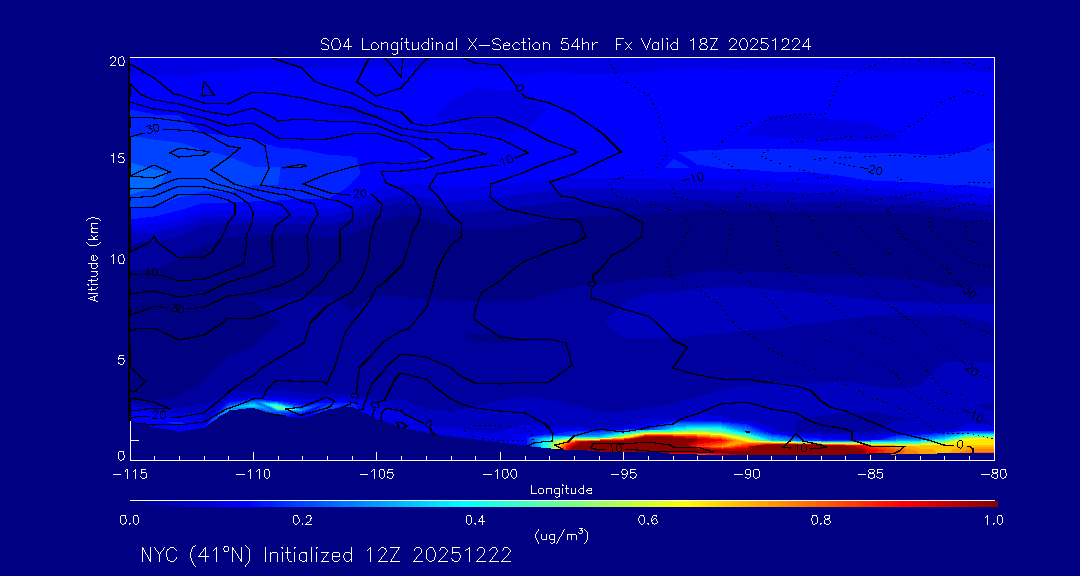The height and width of the screenshot is (576, 1080).
Task: Click the 'Longitude' axis label
Action: (561, 491)
